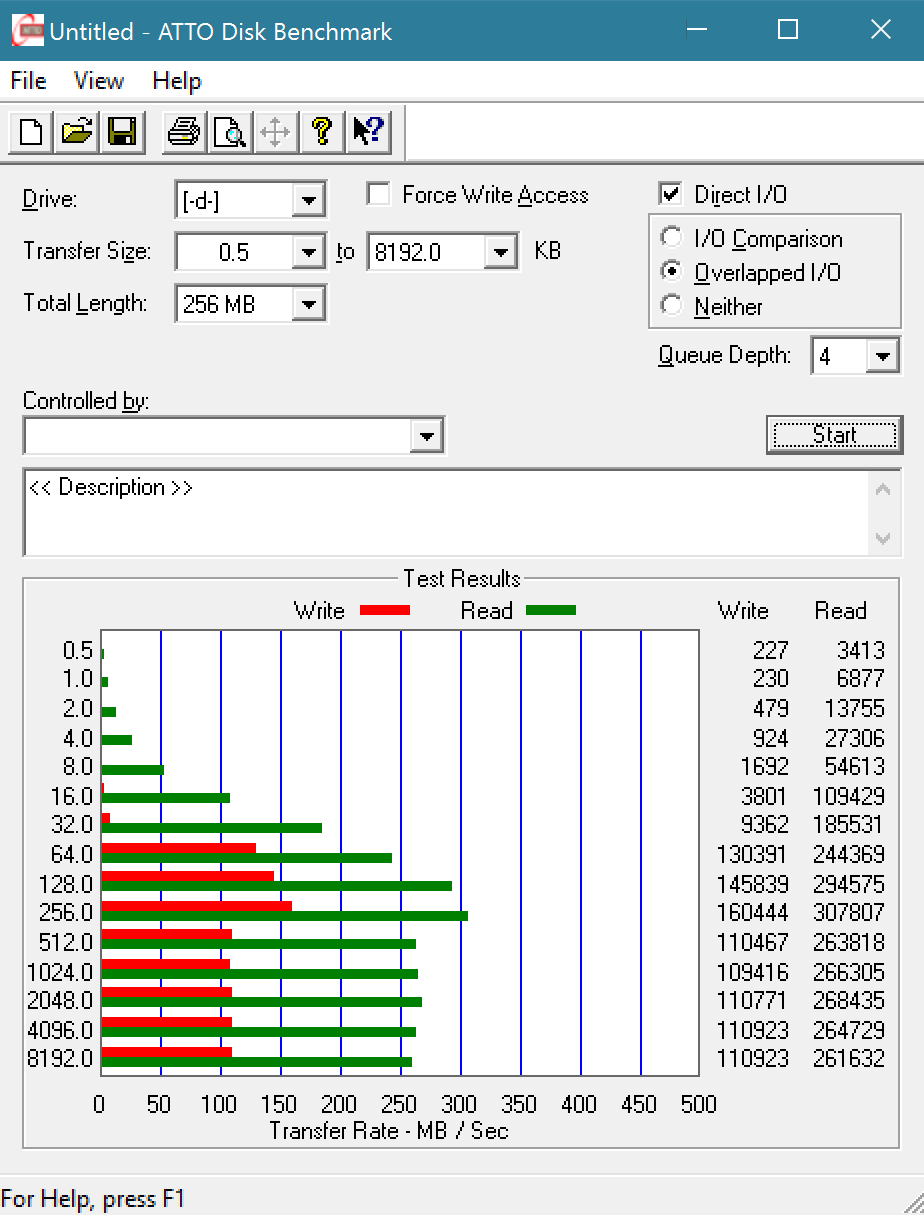
Task: Click the Transfer Rate - MB / Sec axis label
Action: pos(389,1131)
